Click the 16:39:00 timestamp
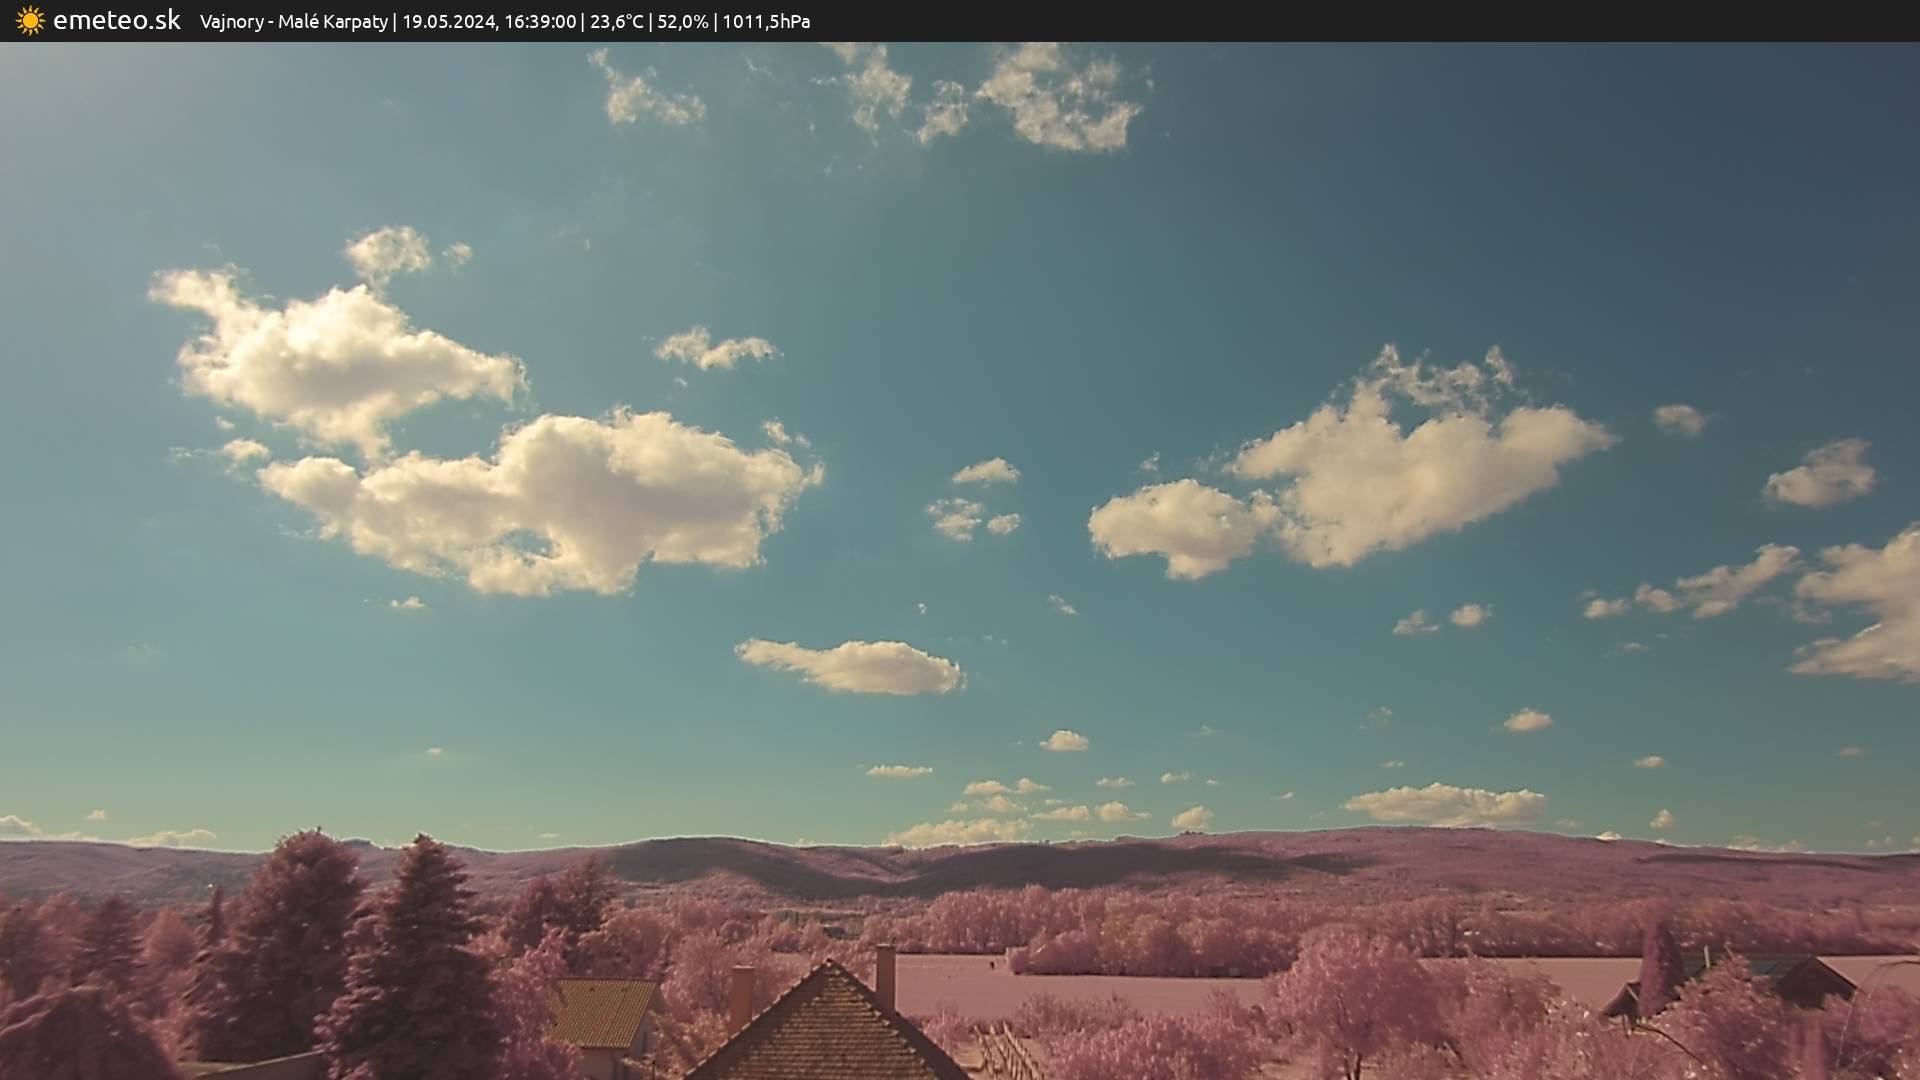The height and width of the screenshot is (1080, 1920). [540, 21]
